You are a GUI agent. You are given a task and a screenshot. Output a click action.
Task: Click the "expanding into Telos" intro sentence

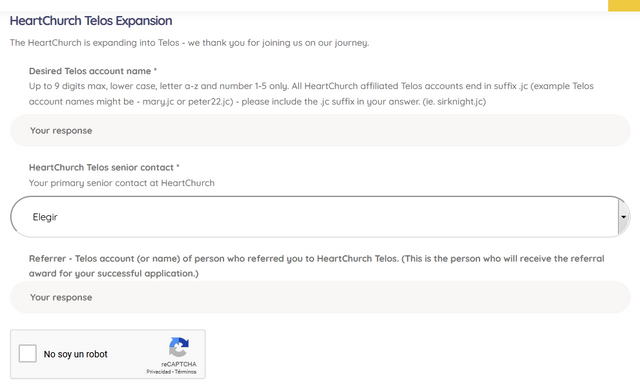tap(189, 43)
